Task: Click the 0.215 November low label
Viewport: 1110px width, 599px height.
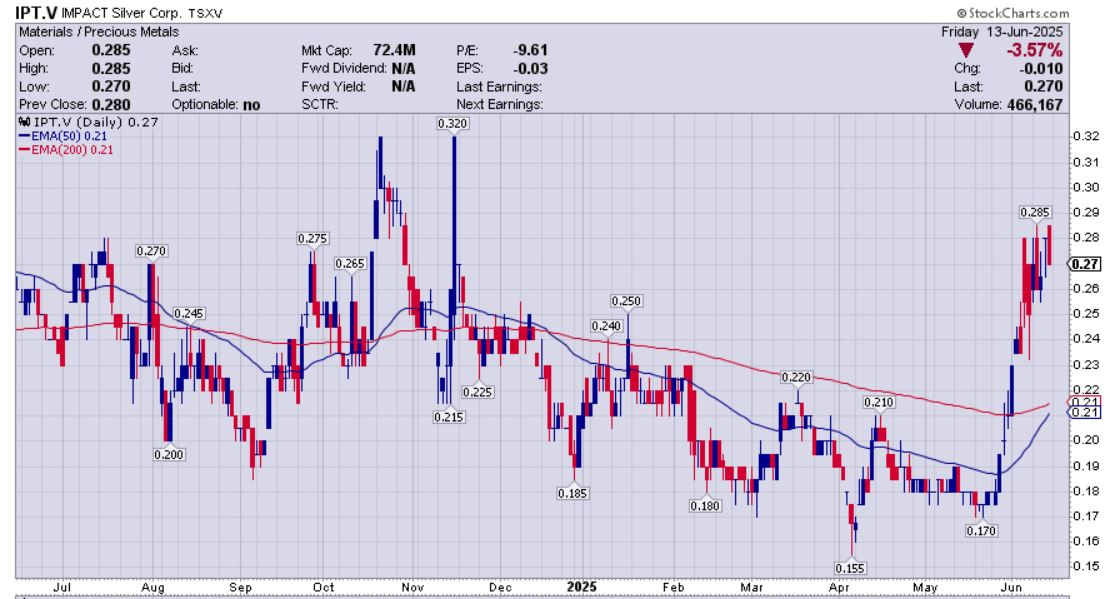Action: pos(448,417)
